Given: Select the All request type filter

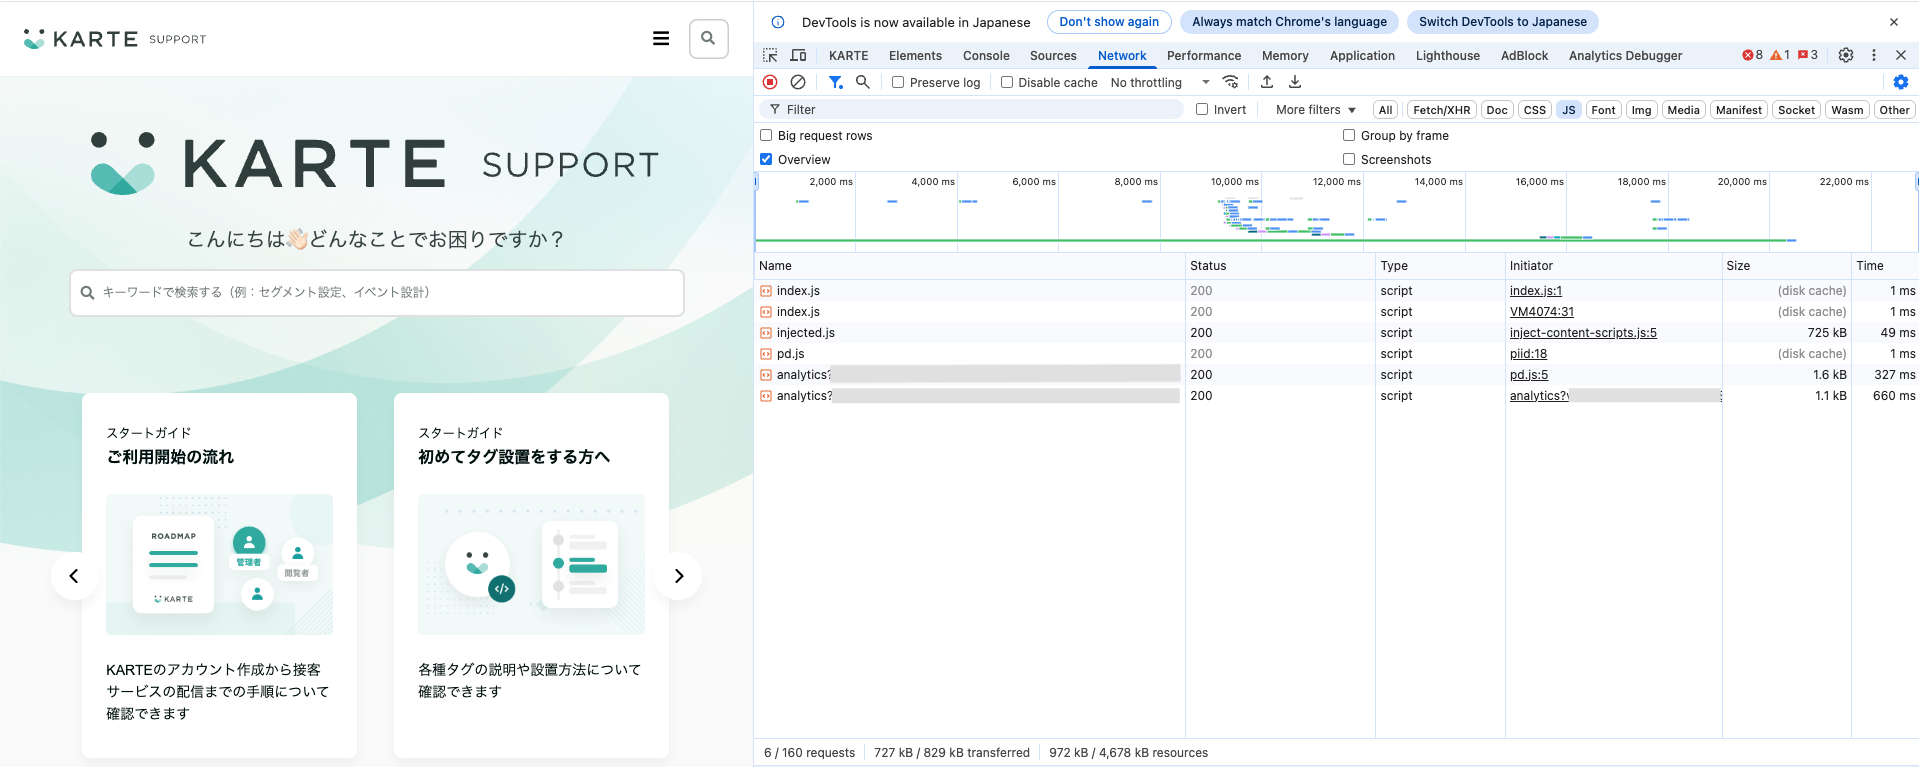Looking at the screenshot, I should click(1385, 110).
